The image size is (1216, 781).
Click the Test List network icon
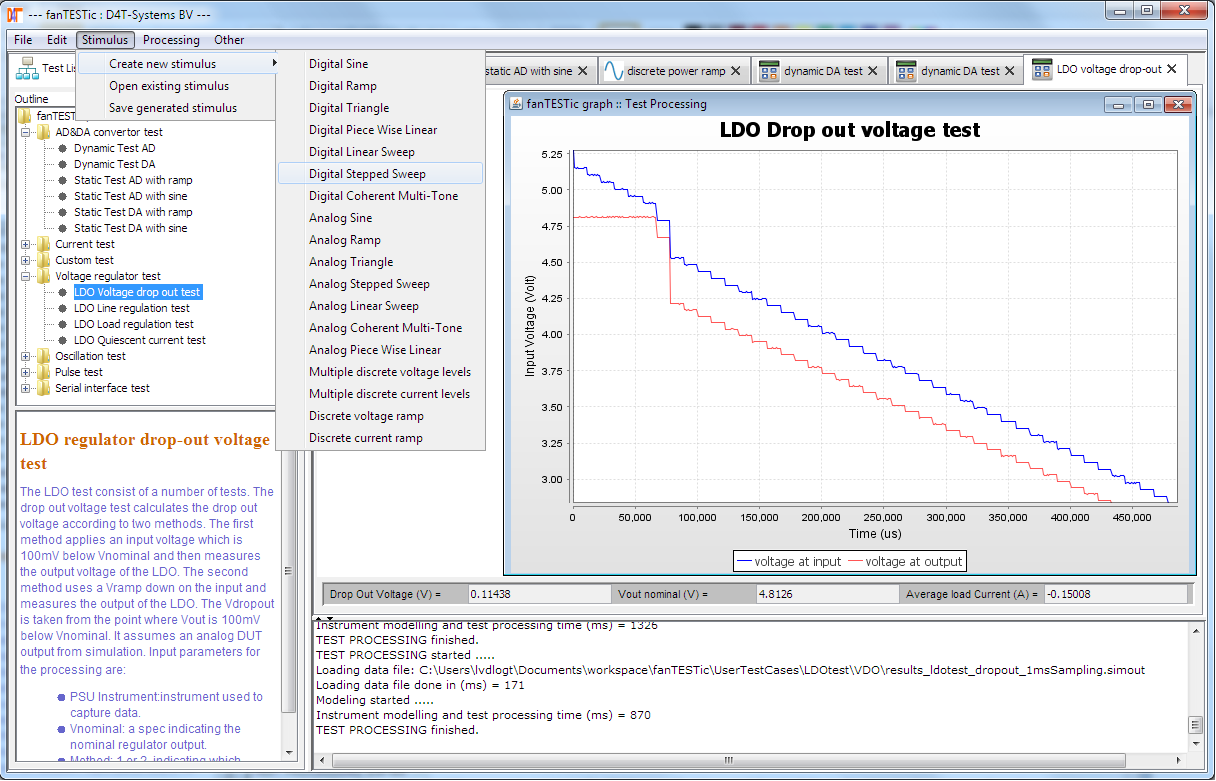pos(28,70)
